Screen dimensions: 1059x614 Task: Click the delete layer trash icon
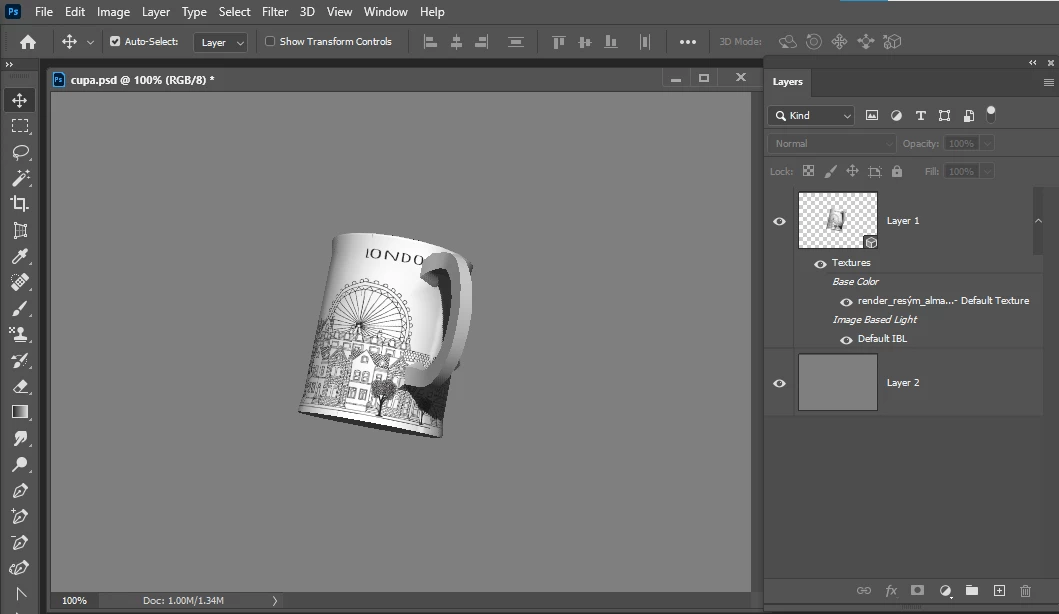[1025, 591]
